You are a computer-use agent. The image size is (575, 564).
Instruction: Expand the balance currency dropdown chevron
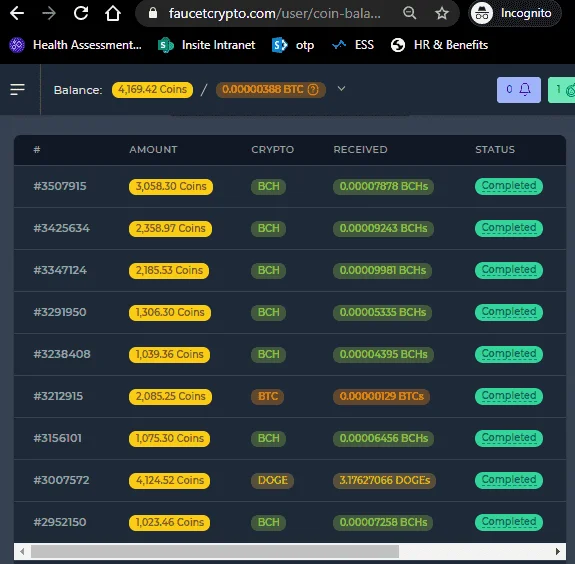coord(341,89)
